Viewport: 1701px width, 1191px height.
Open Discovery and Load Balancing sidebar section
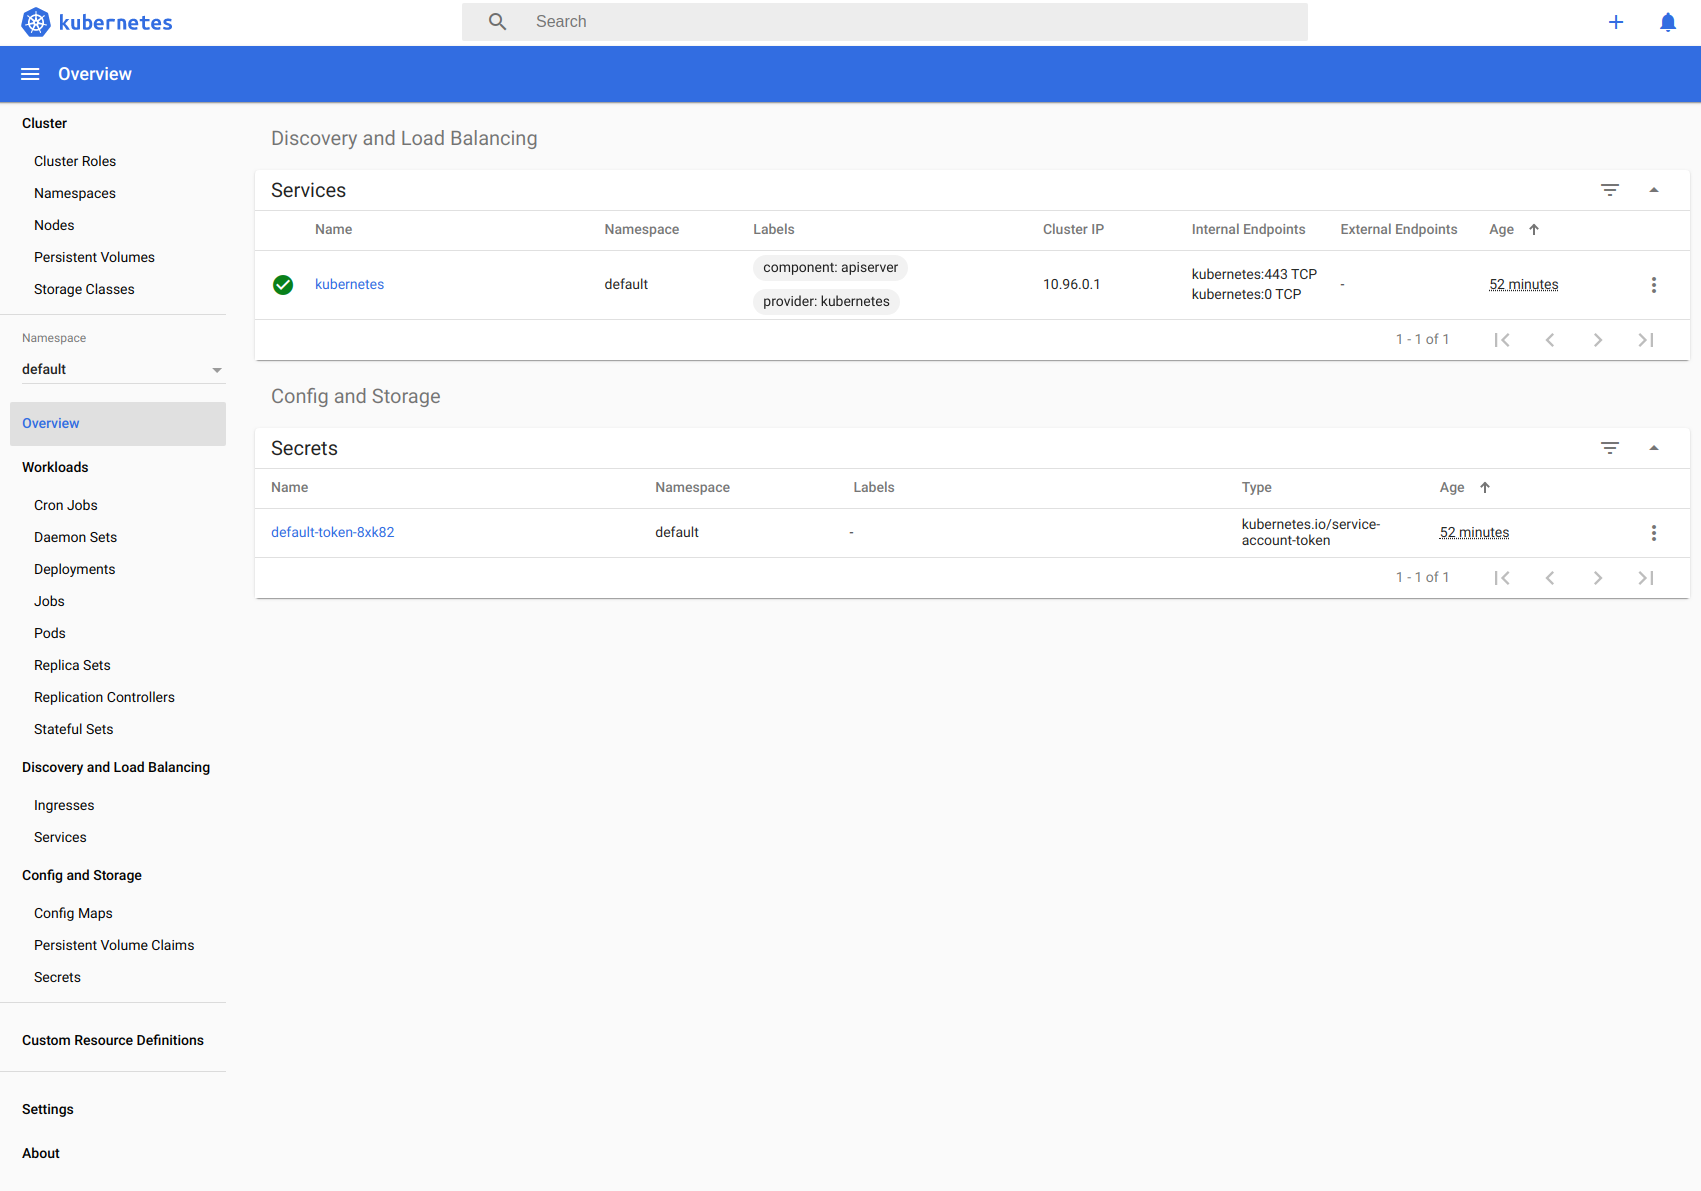[116, 767]
